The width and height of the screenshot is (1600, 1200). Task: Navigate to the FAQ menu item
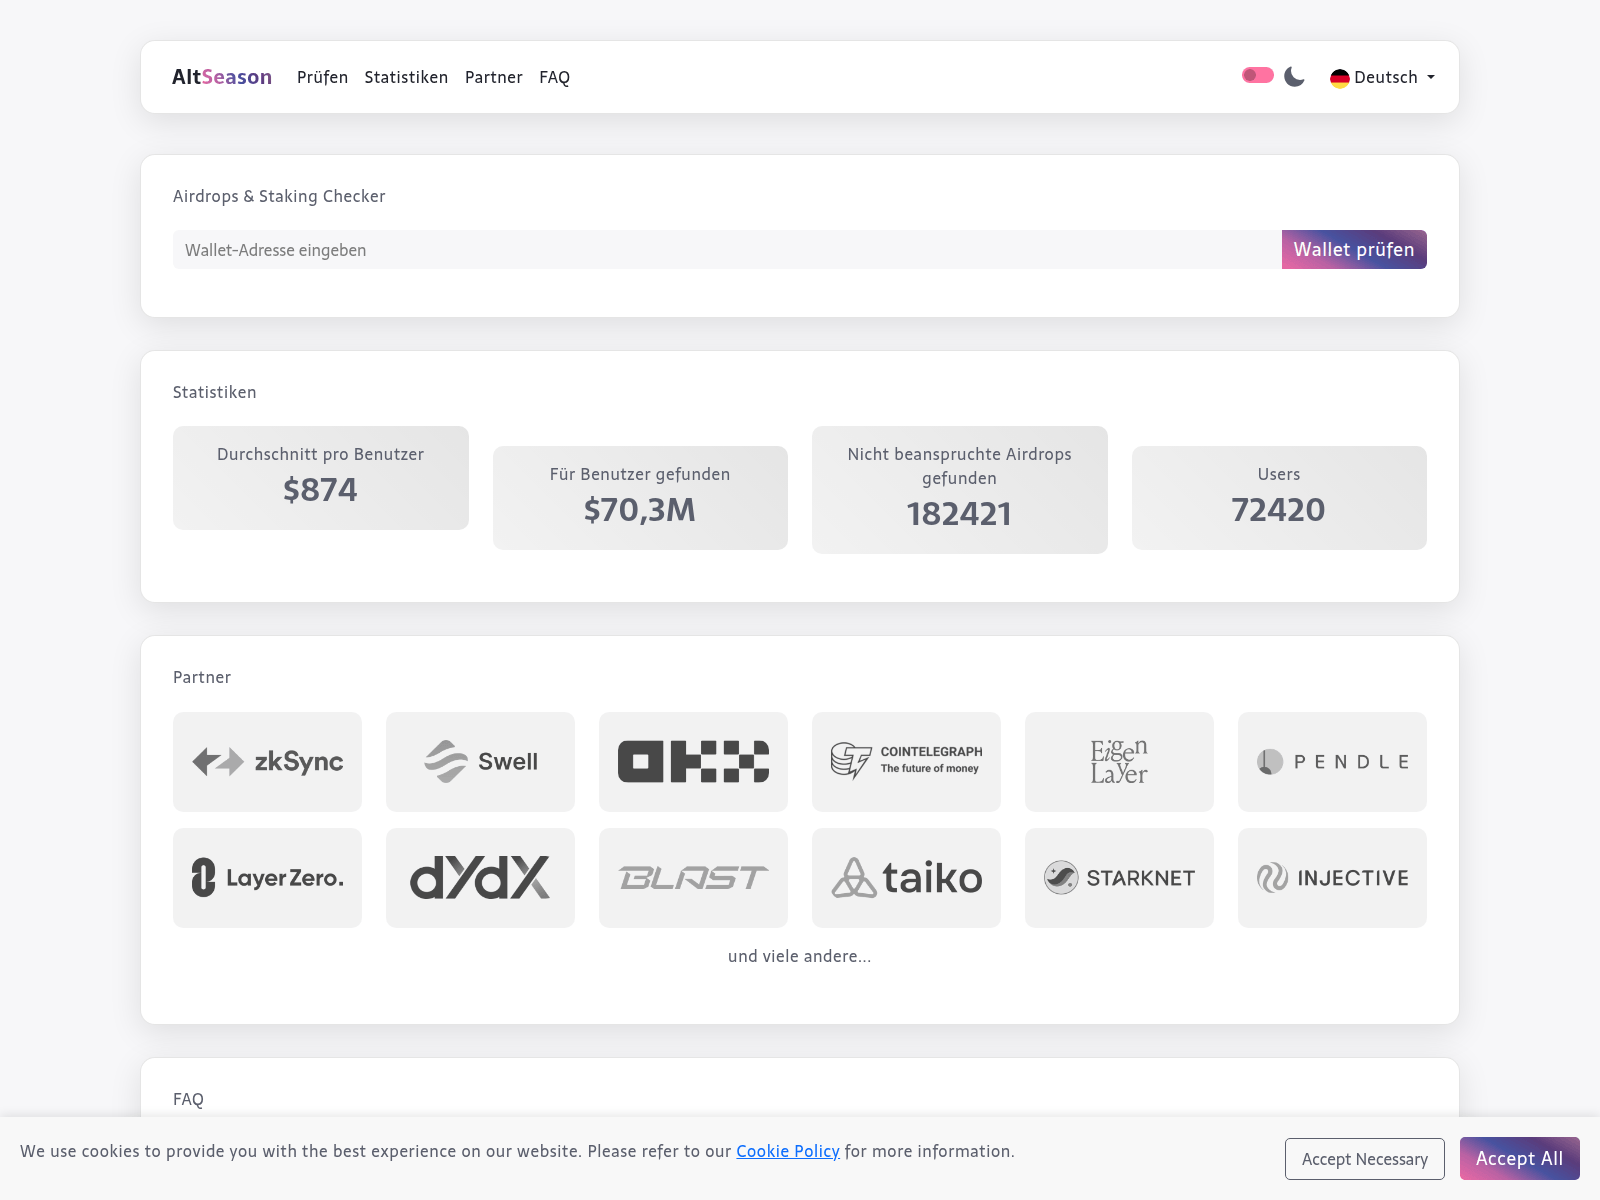[x=554, y=77]
